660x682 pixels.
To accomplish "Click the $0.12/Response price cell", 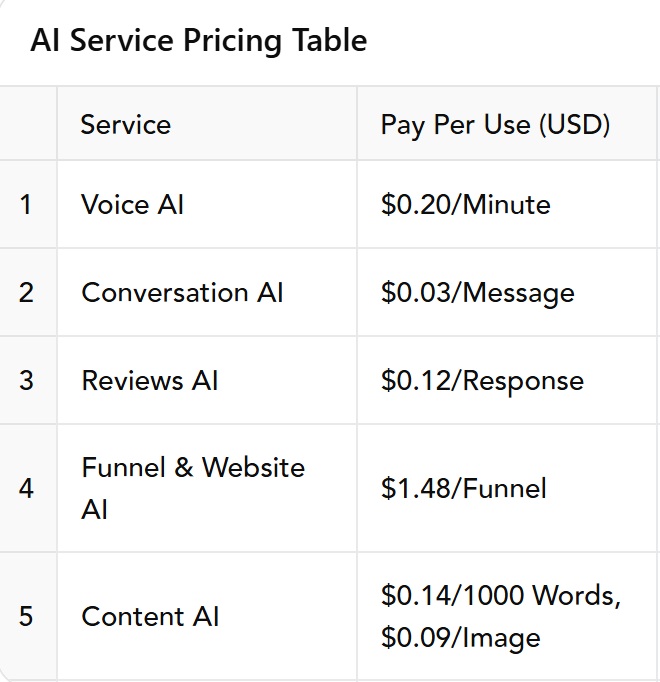I will (x=507, y=380).
